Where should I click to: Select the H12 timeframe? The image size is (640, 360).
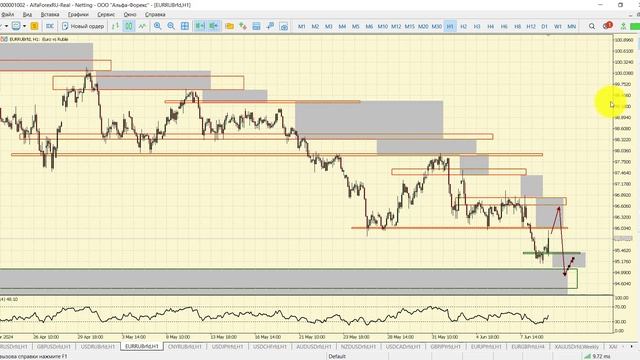point(531,27)
